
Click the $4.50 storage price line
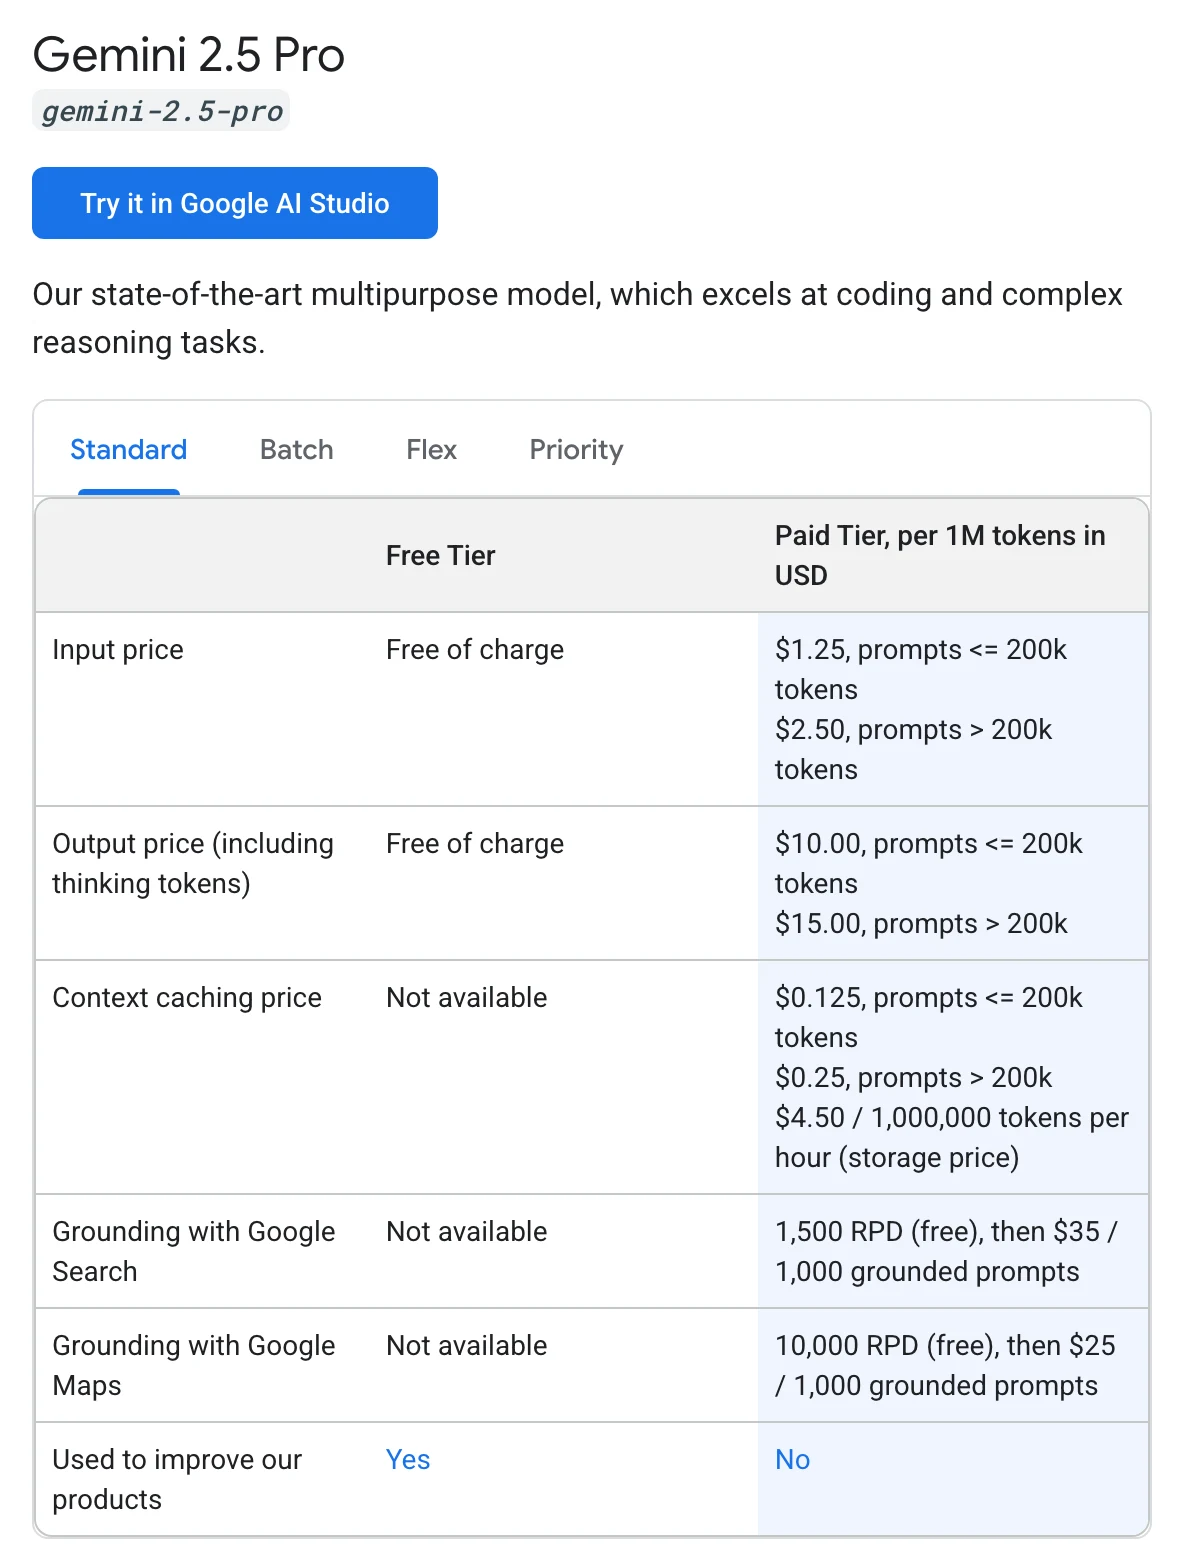[x=952, y=1138]
